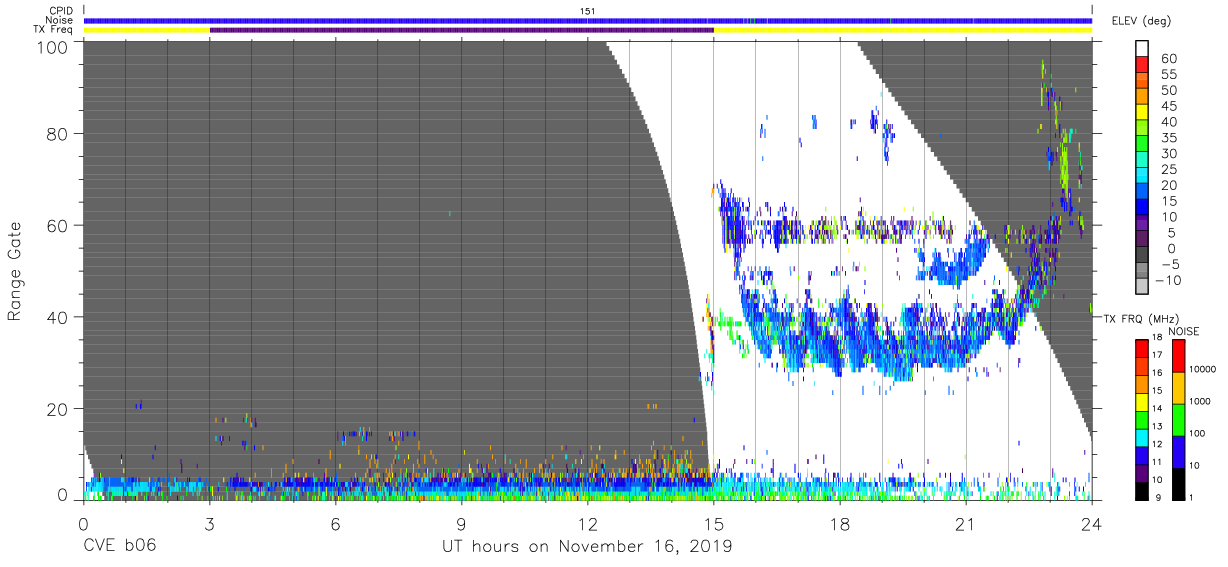
Task: Click the x-axis hour label '6'
Action: pos(336,525)
